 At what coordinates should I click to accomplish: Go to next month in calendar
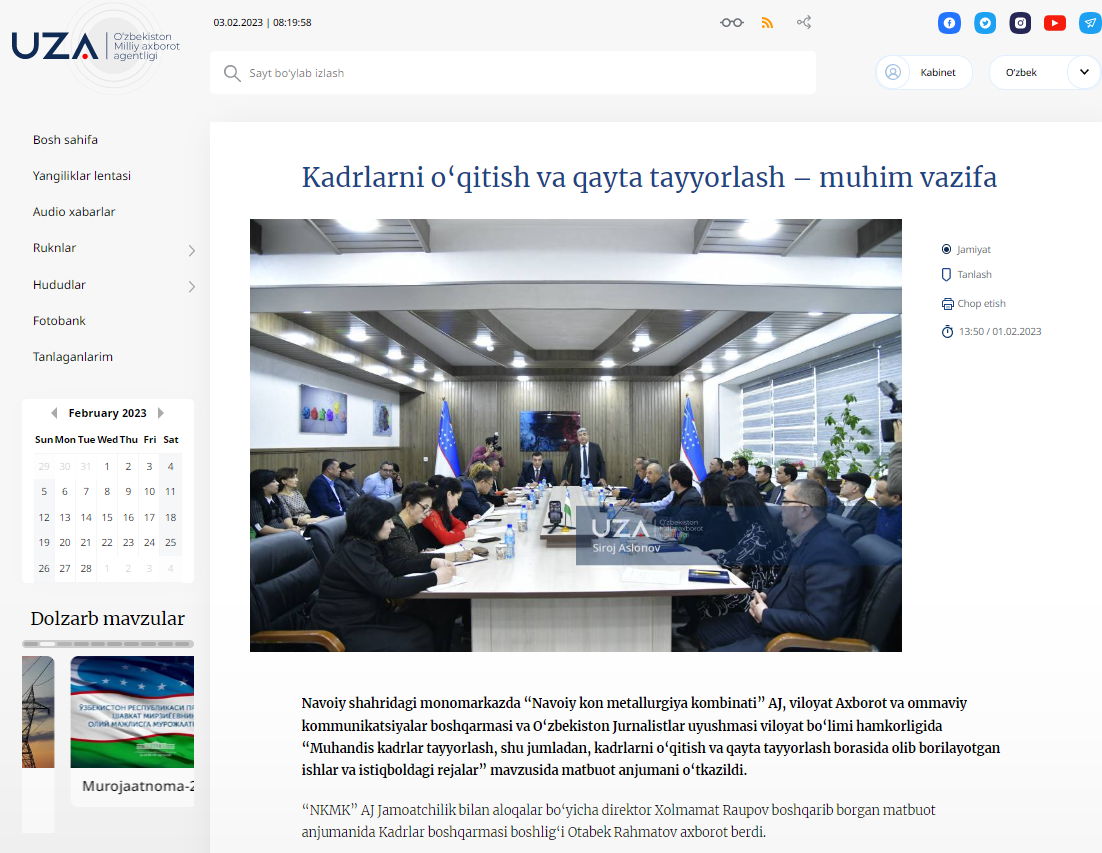(x=161, y=413)
